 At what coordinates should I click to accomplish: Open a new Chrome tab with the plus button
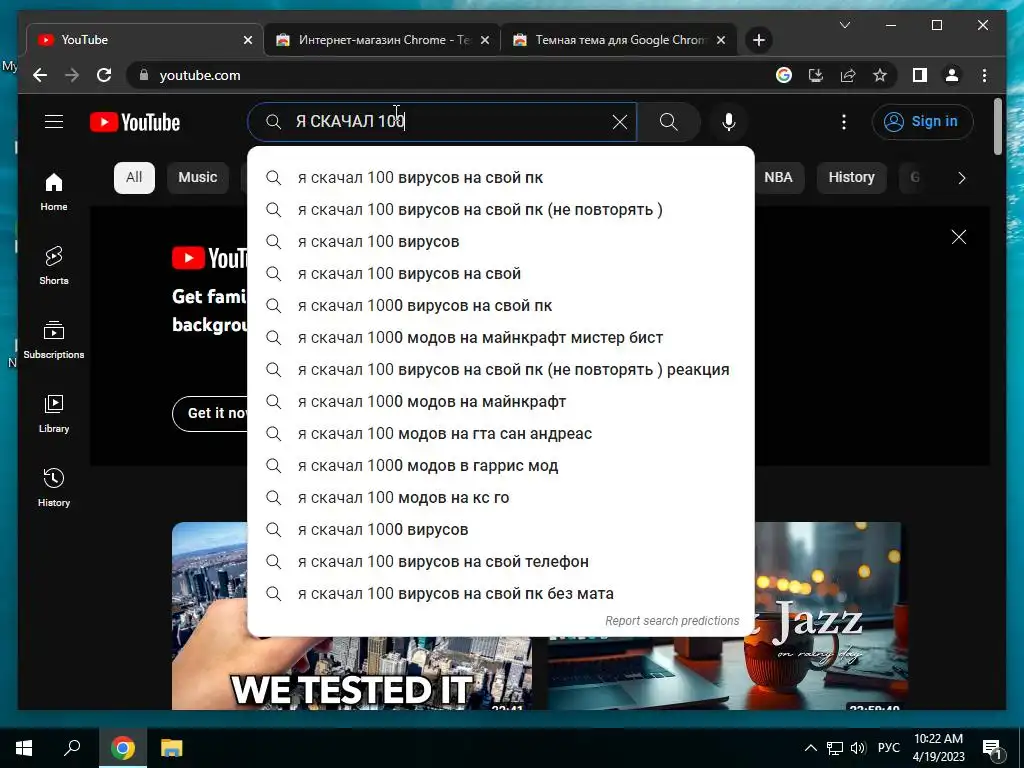point(758,40)
